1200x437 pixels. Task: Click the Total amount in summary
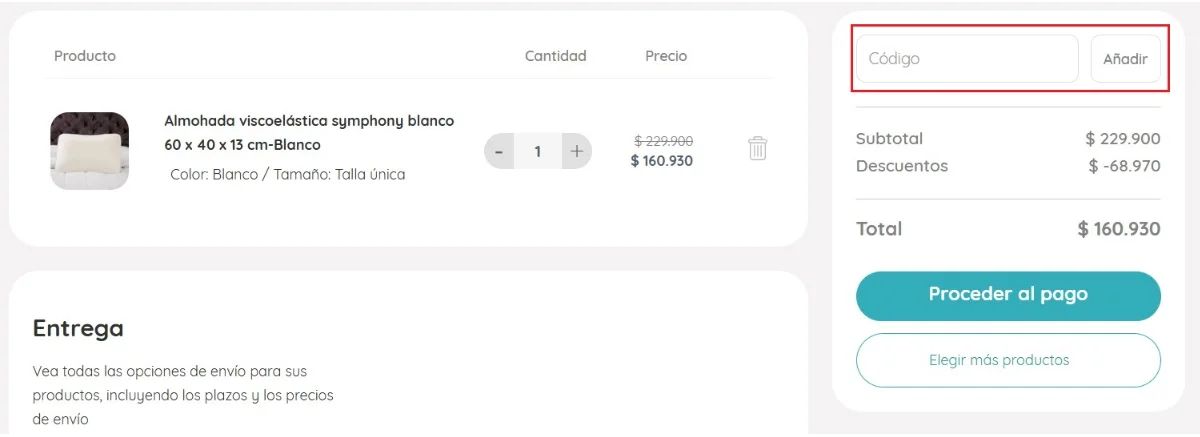pyautogui.click(x=1119, y=229)
